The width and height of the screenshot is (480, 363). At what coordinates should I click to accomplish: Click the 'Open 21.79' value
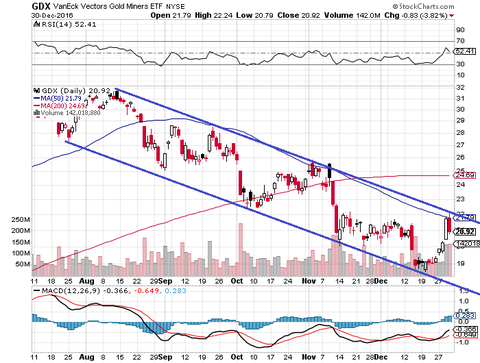point(171,15)
